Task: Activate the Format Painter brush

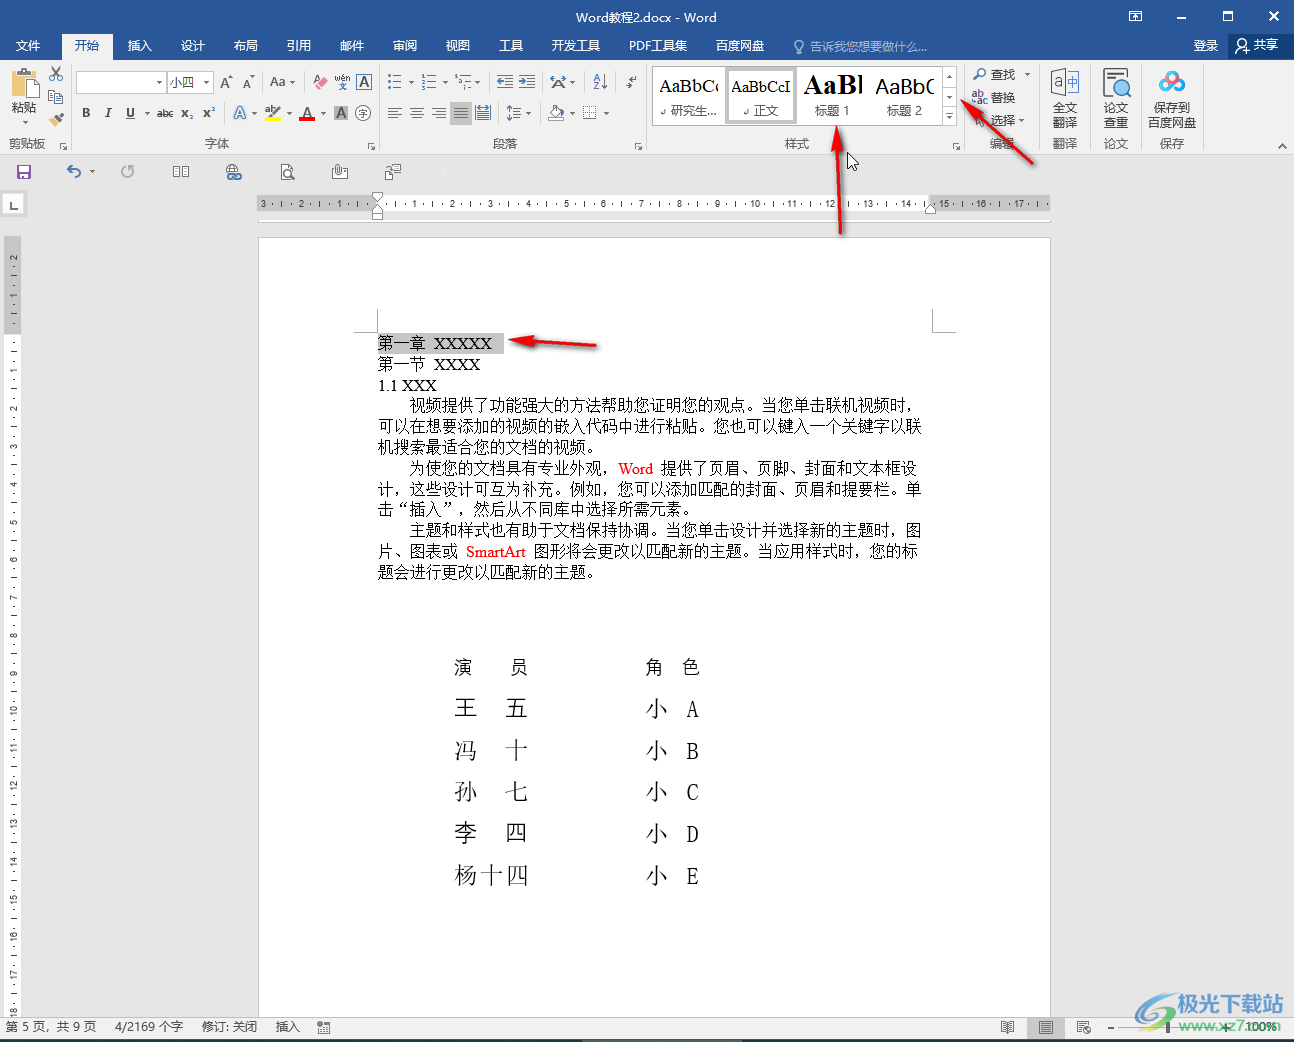Action: (x=56, y=119)
